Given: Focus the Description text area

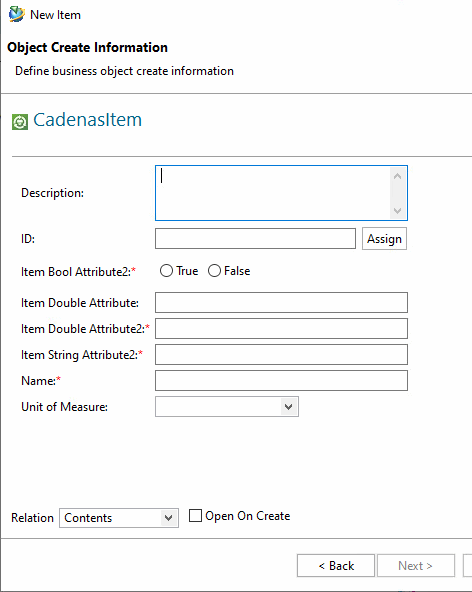Looking at the screenshot, I should point(273,193).
